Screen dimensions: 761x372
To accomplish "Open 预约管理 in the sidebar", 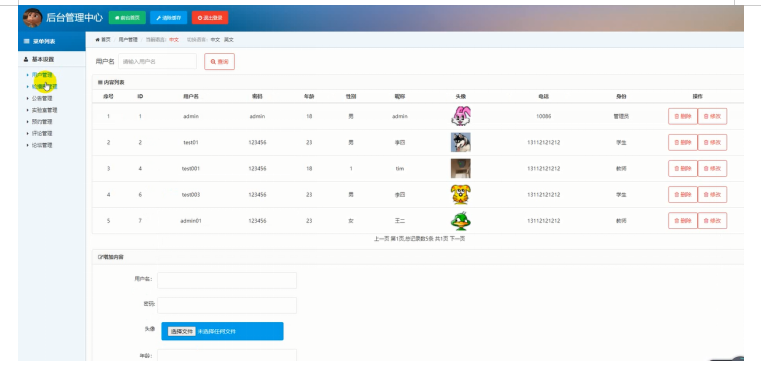I will (42, 122).
